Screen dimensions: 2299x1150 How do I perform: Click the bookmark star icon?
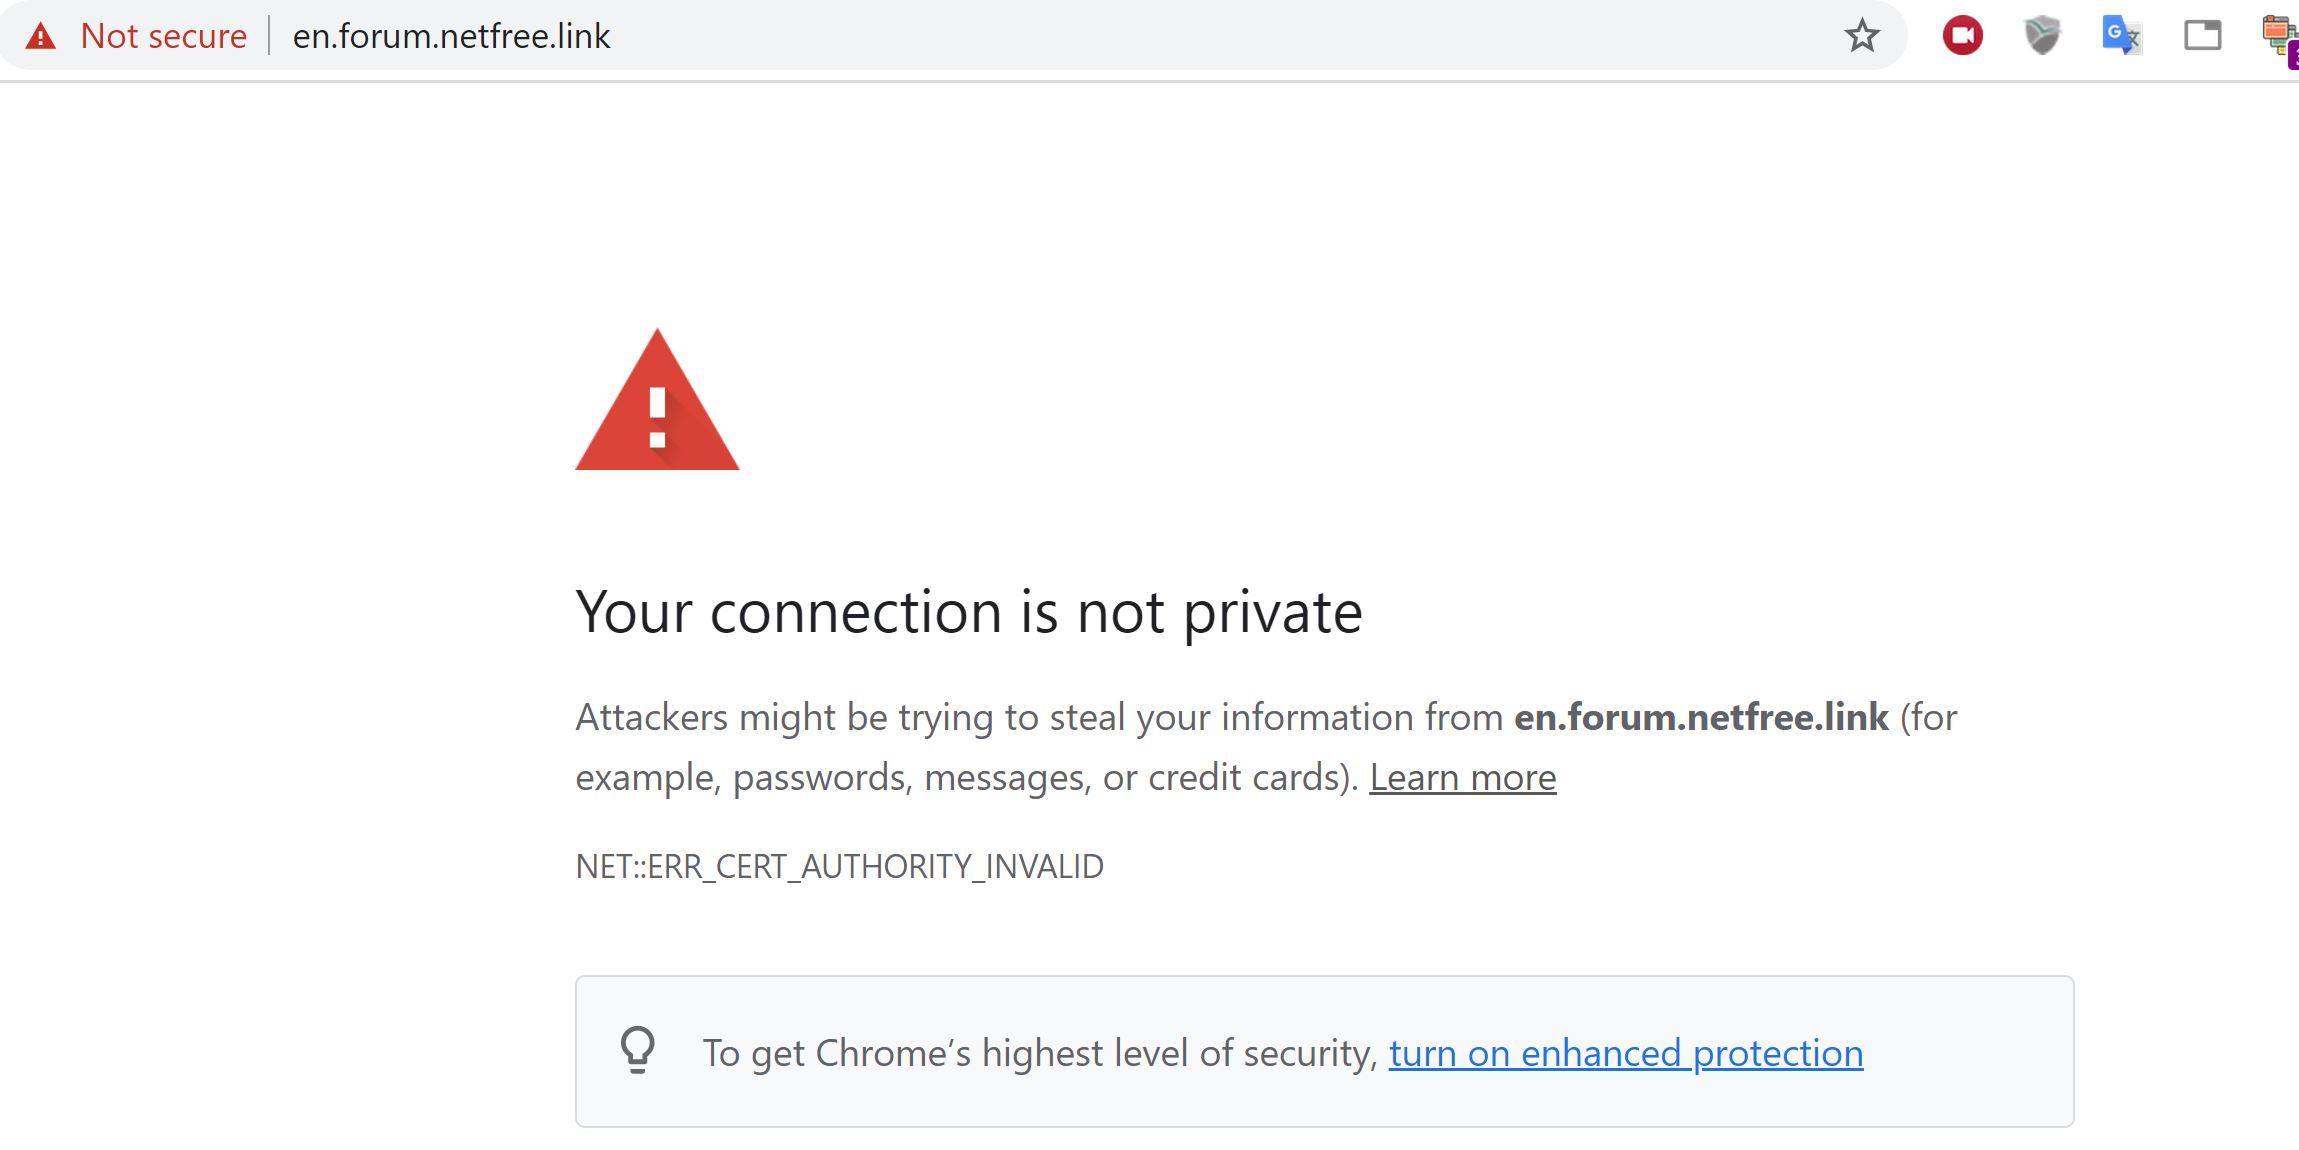coord(1861,37)
